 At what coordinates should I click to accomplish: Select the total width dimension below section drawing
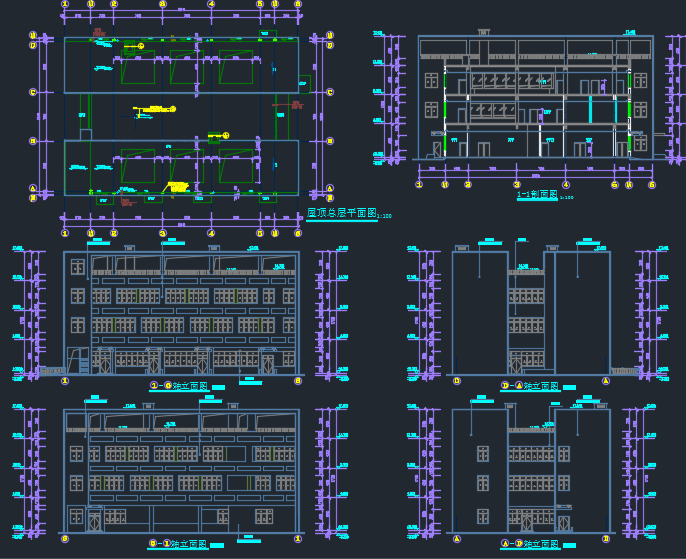pos(535,177)
